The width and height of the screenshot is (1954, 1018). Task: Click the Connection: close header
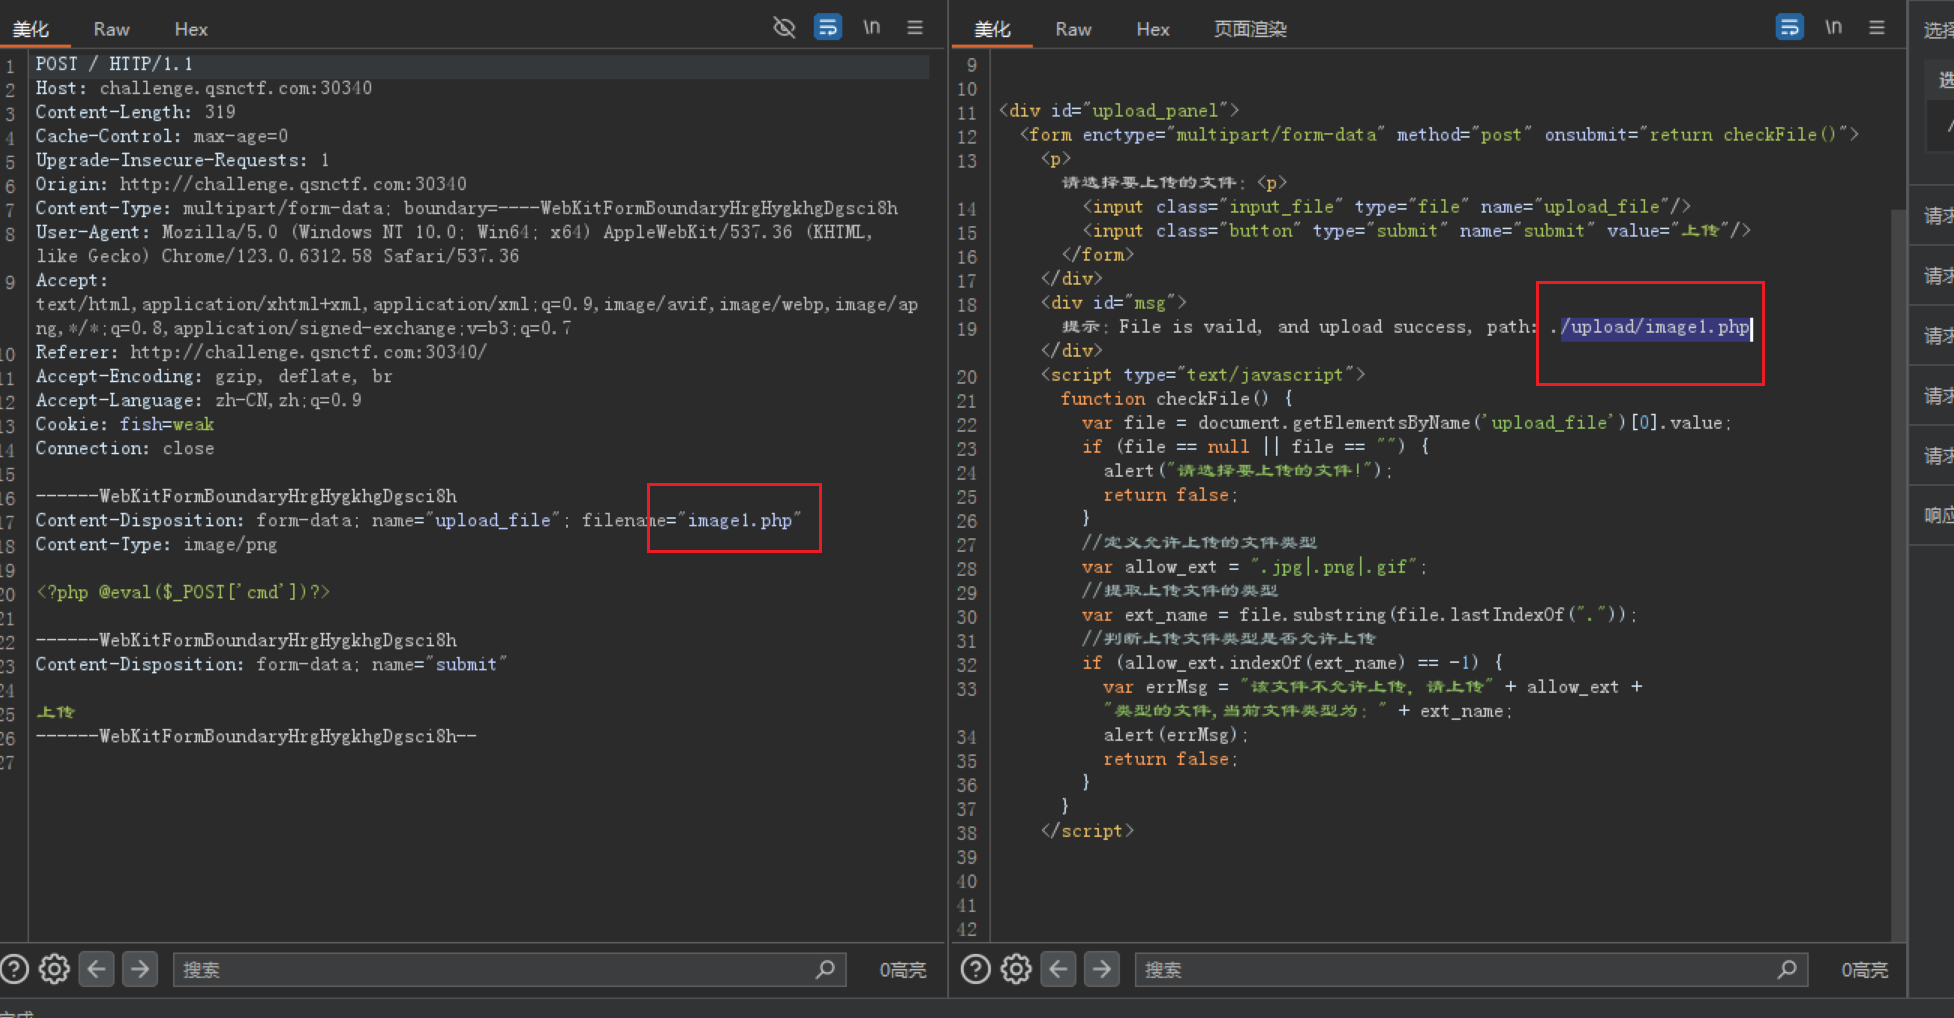(125, 448)
